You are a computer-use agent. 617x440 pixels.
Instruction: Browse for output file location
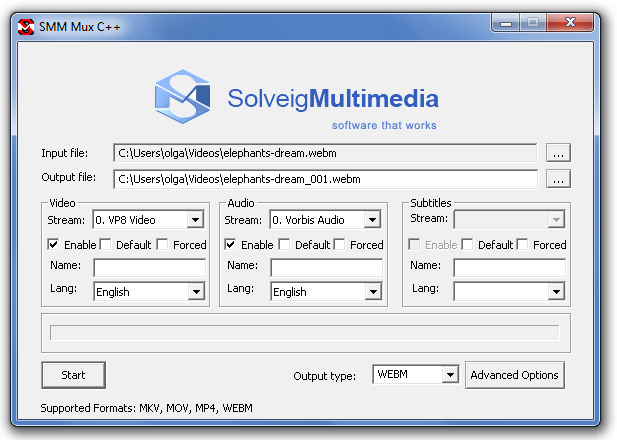(x=558, y=179)
